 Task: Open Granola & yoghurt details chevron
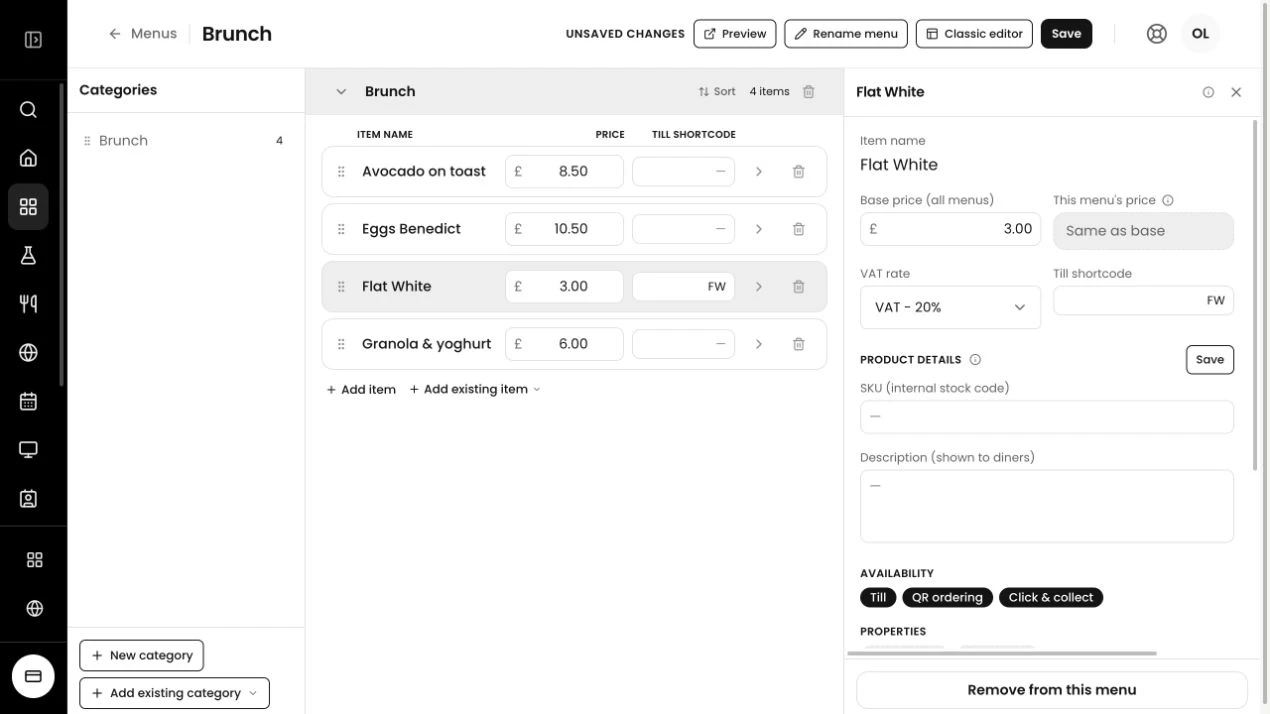tap(759, 344)
